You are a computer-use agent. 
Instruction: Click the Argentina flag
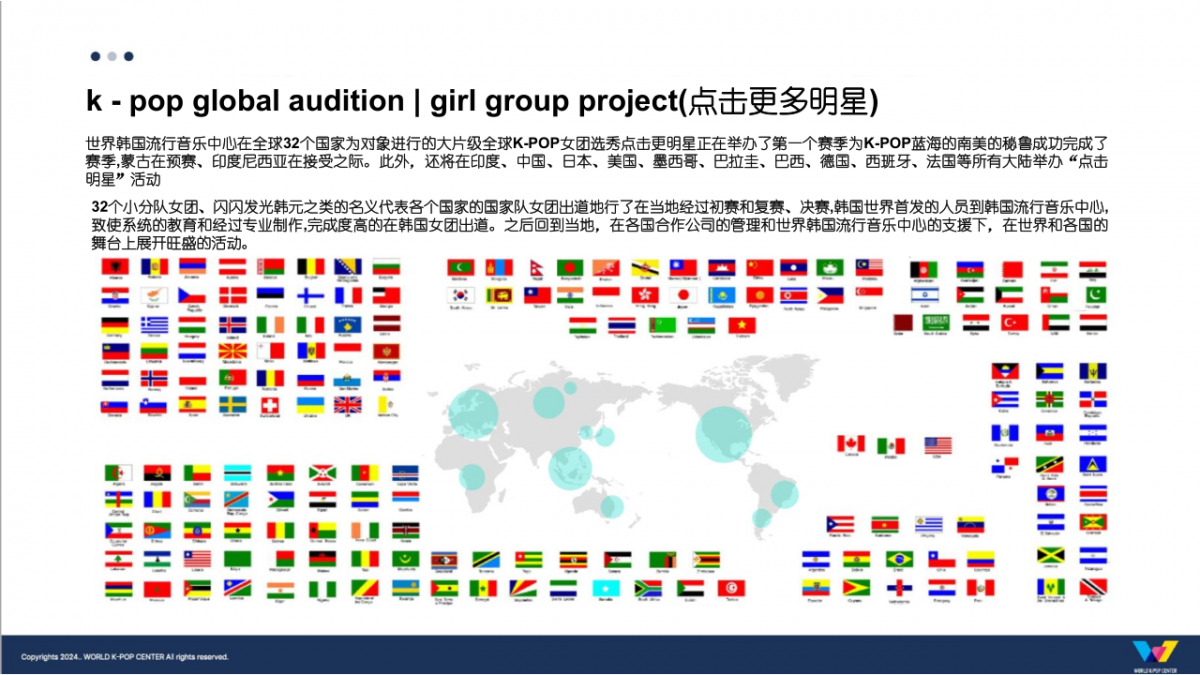click(x=815, y=558)
